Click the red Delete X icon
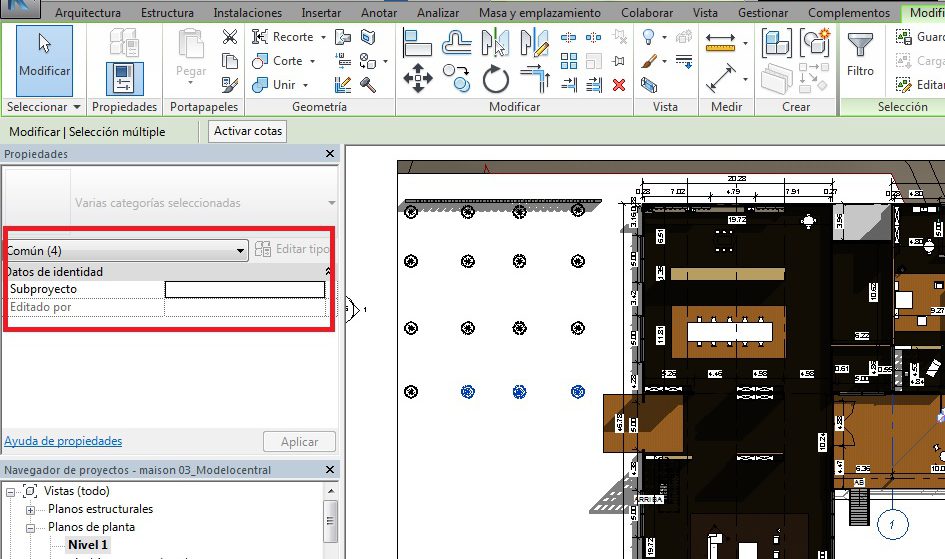Screen dimensions: 945x559 click(x=619, y=85)
